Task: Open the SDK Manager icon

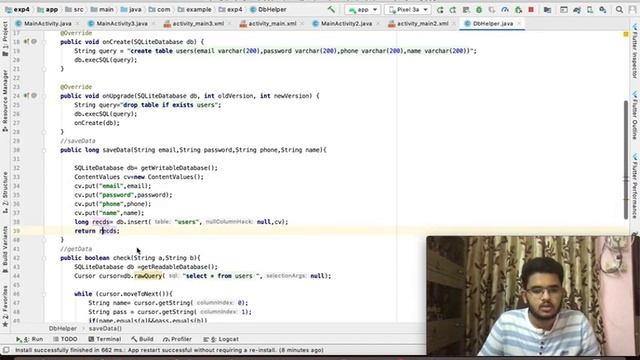Action: coord(603,9)
